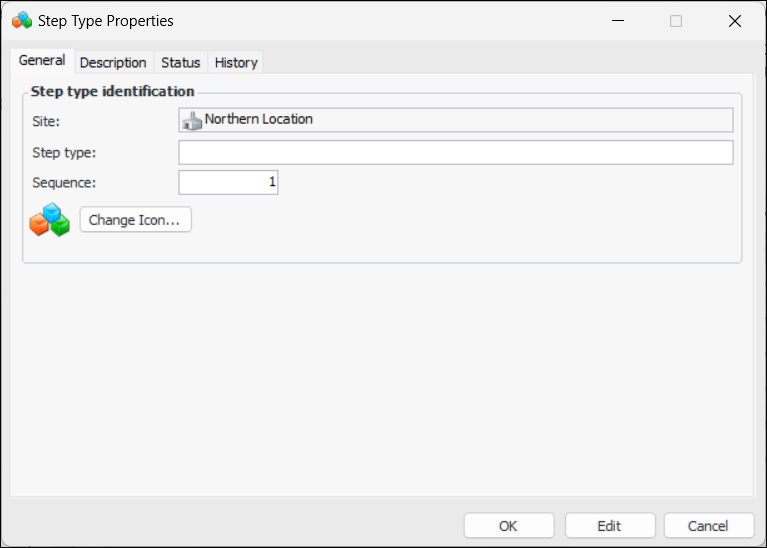Focus the Step type text field
The height and width of the screenshot is (548, 767).
pos(455,152)
